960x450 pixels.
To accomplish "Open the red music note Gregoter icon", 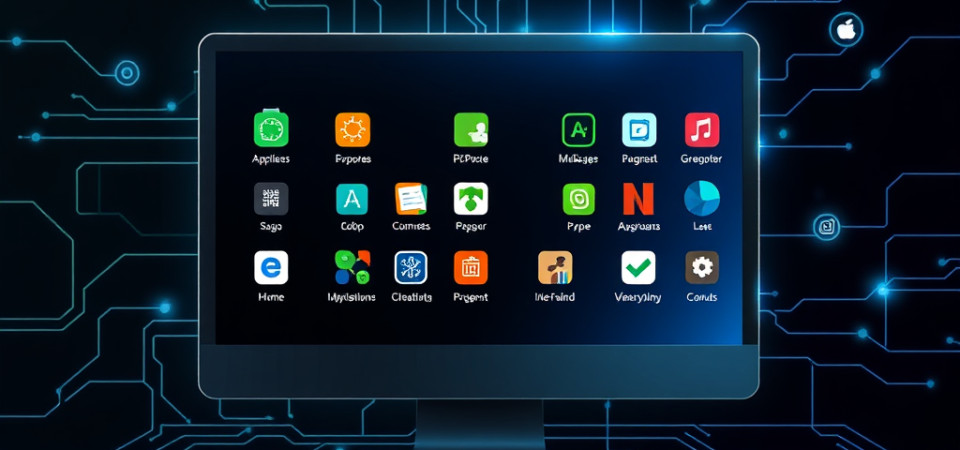I will tap(702, 130).
